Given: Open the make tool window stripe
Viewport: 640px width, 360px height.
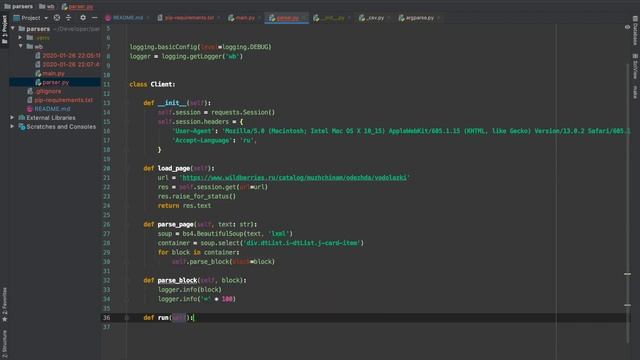Looking at the screenshot, I should coord(635,92).
